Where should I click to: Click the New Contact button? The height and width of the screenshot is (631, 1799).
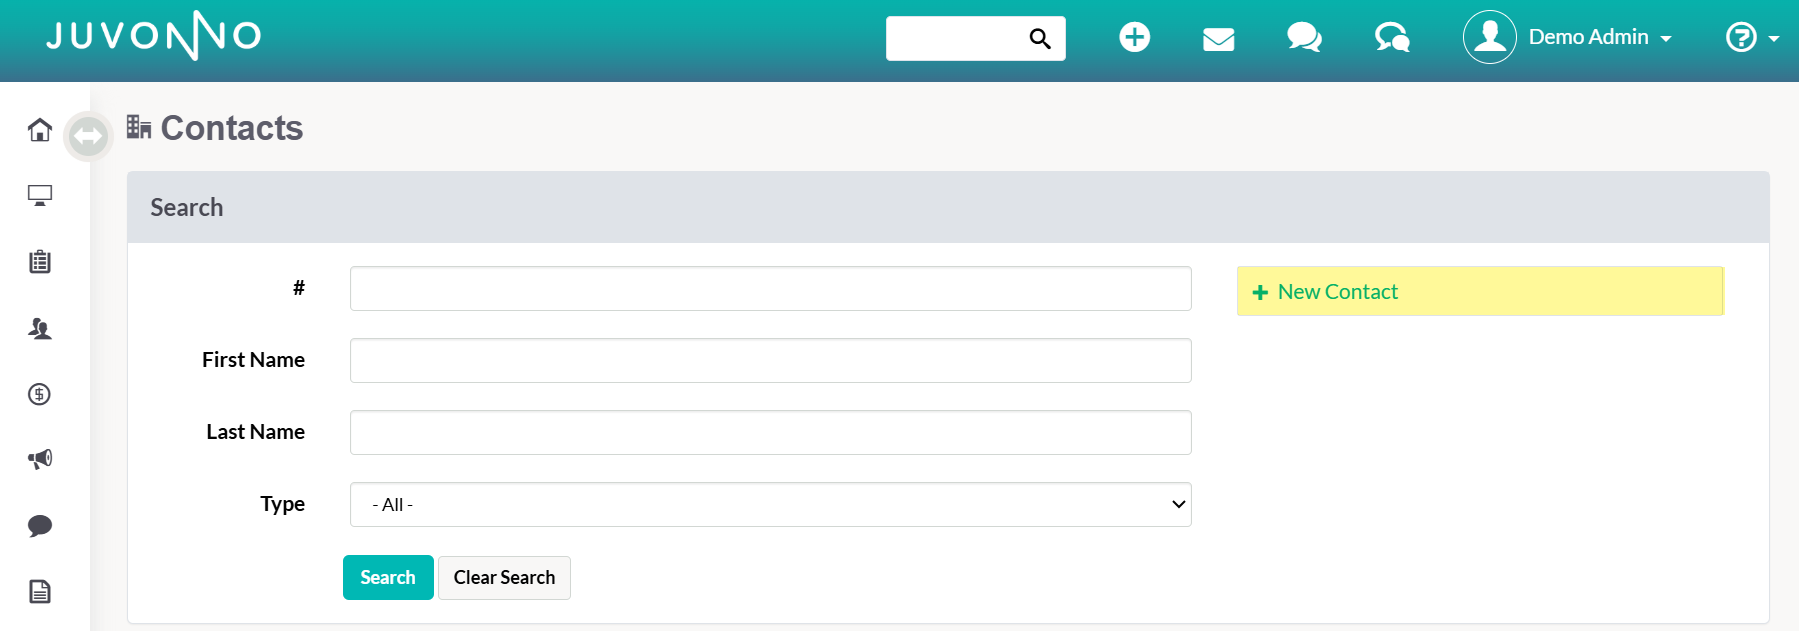coord(1480,291)
